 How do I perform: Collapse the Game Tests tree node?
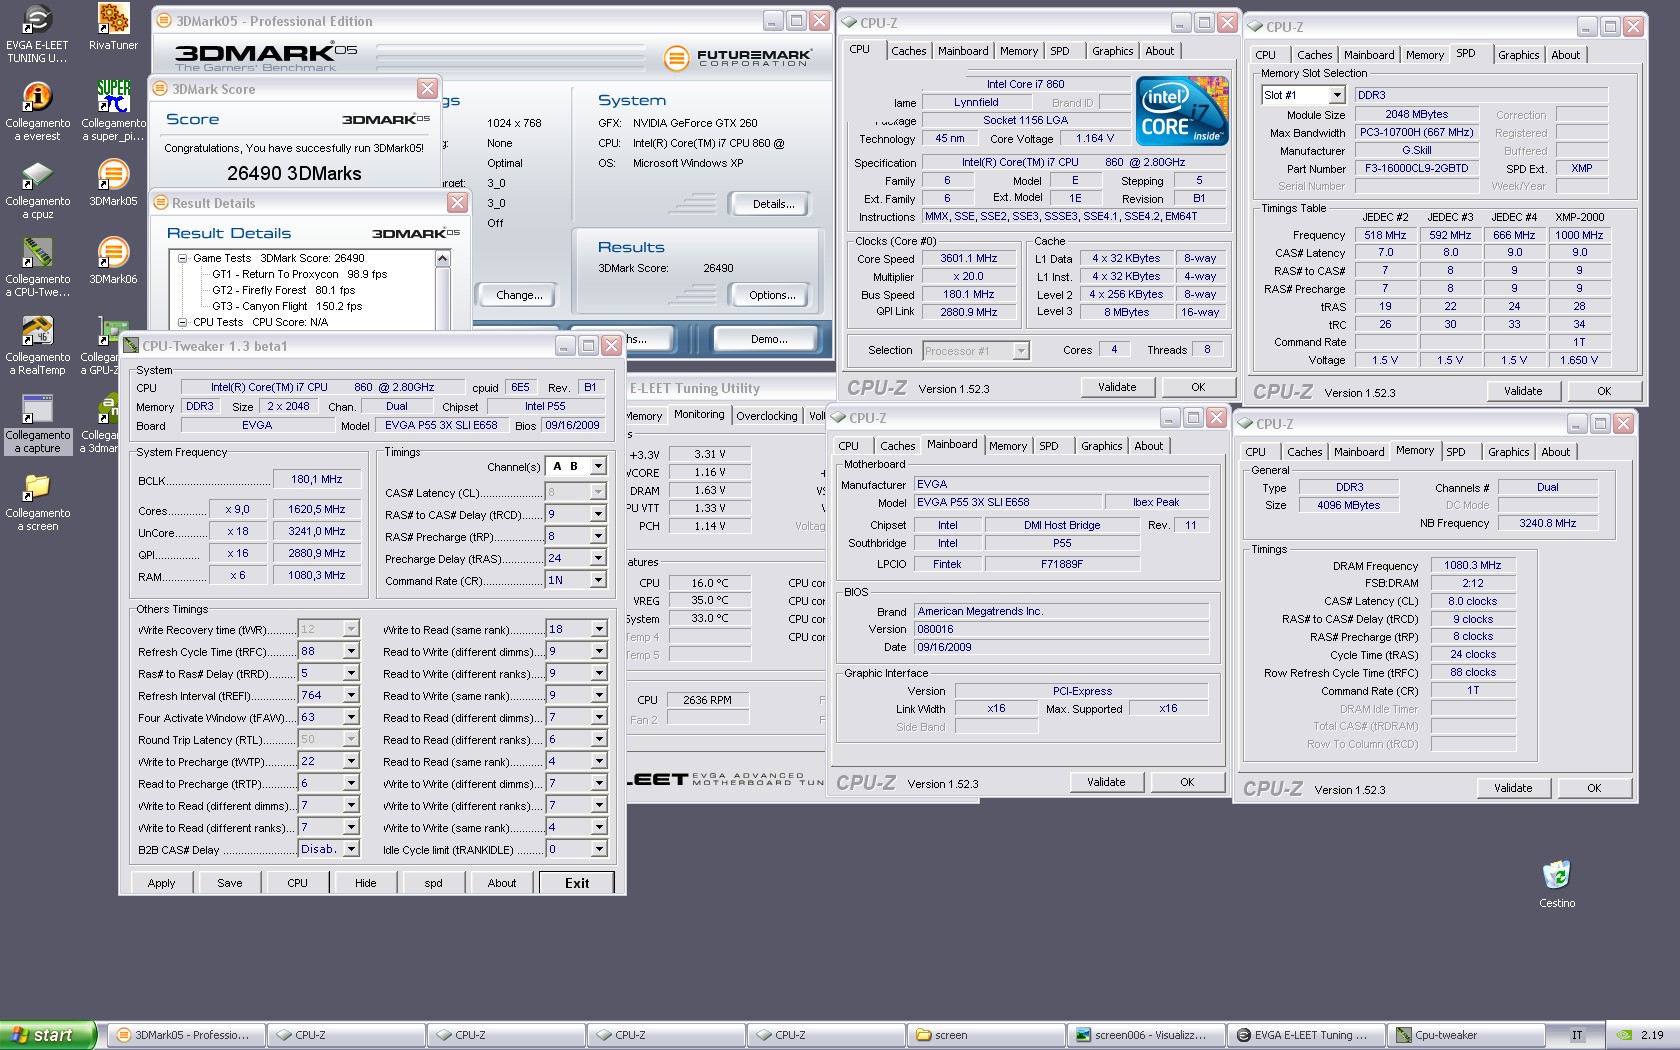[183, 258]
